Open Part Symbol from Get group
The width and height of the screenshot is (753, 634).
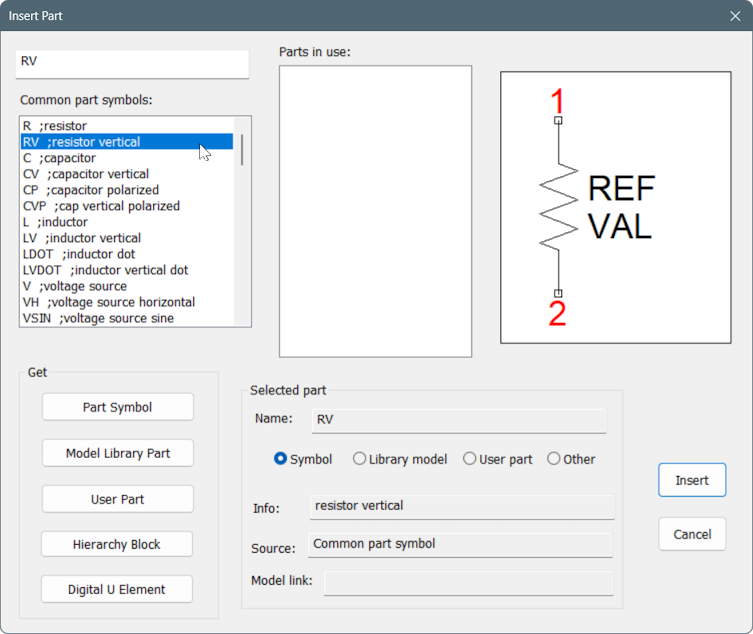[118, 407]
